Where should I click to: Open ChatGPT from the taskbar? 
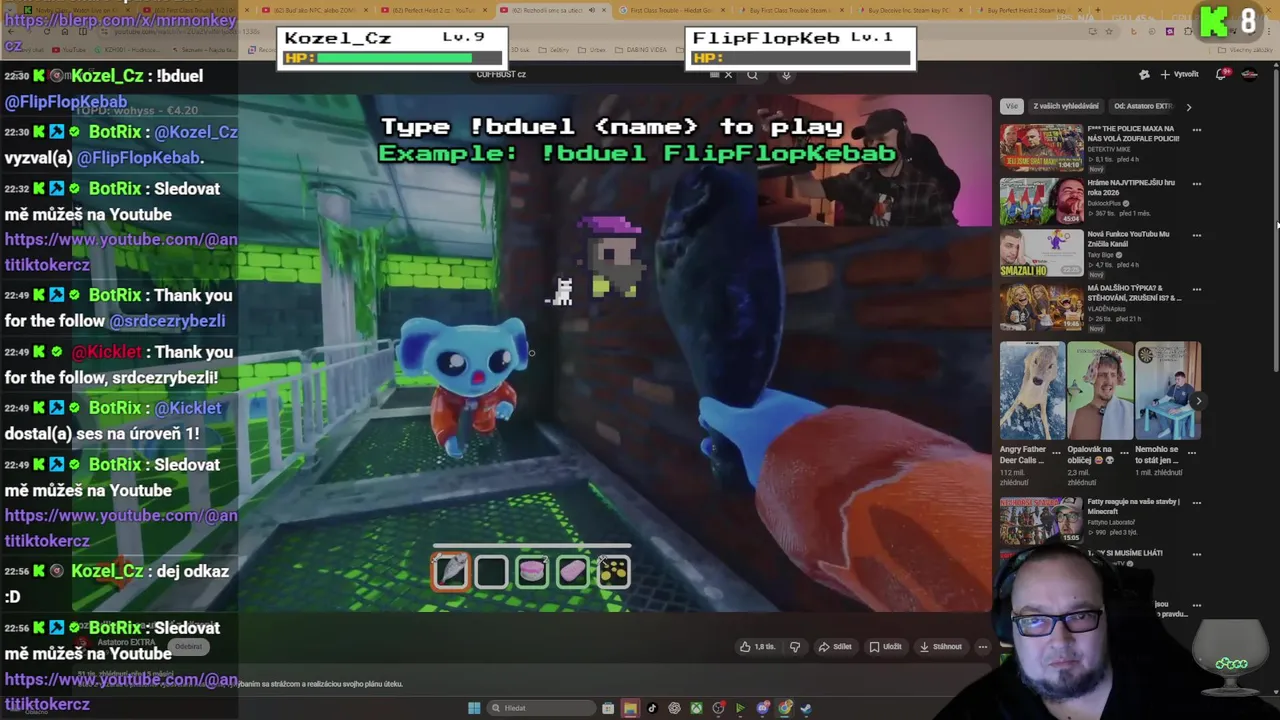[x=674, y=708]
